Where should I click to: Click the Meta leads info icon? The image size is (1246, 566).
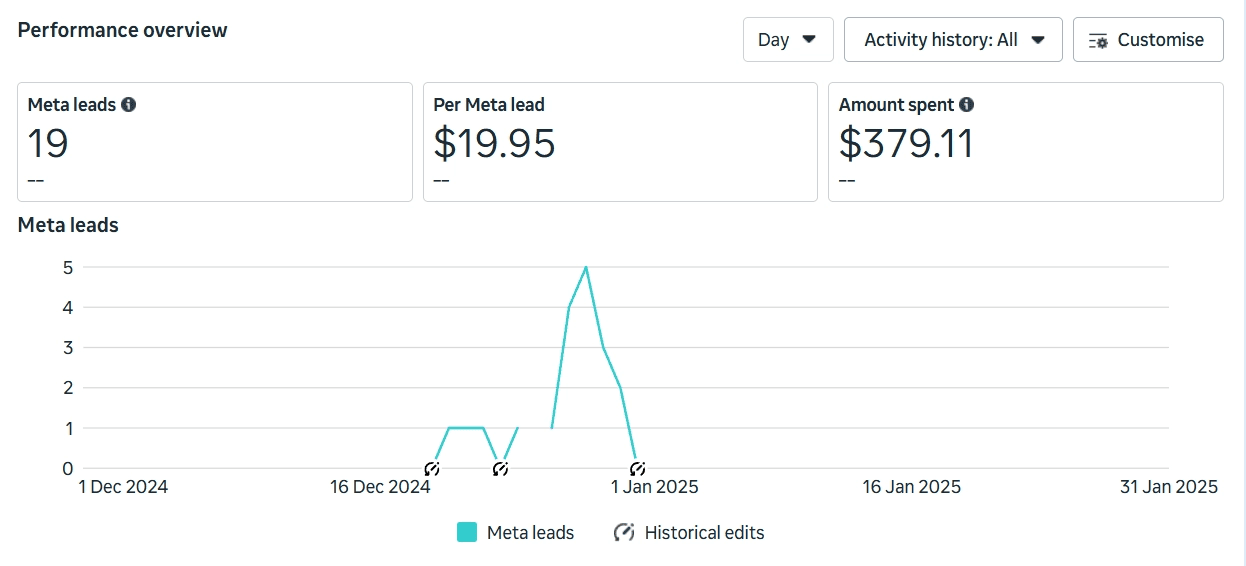pos(129,104)
